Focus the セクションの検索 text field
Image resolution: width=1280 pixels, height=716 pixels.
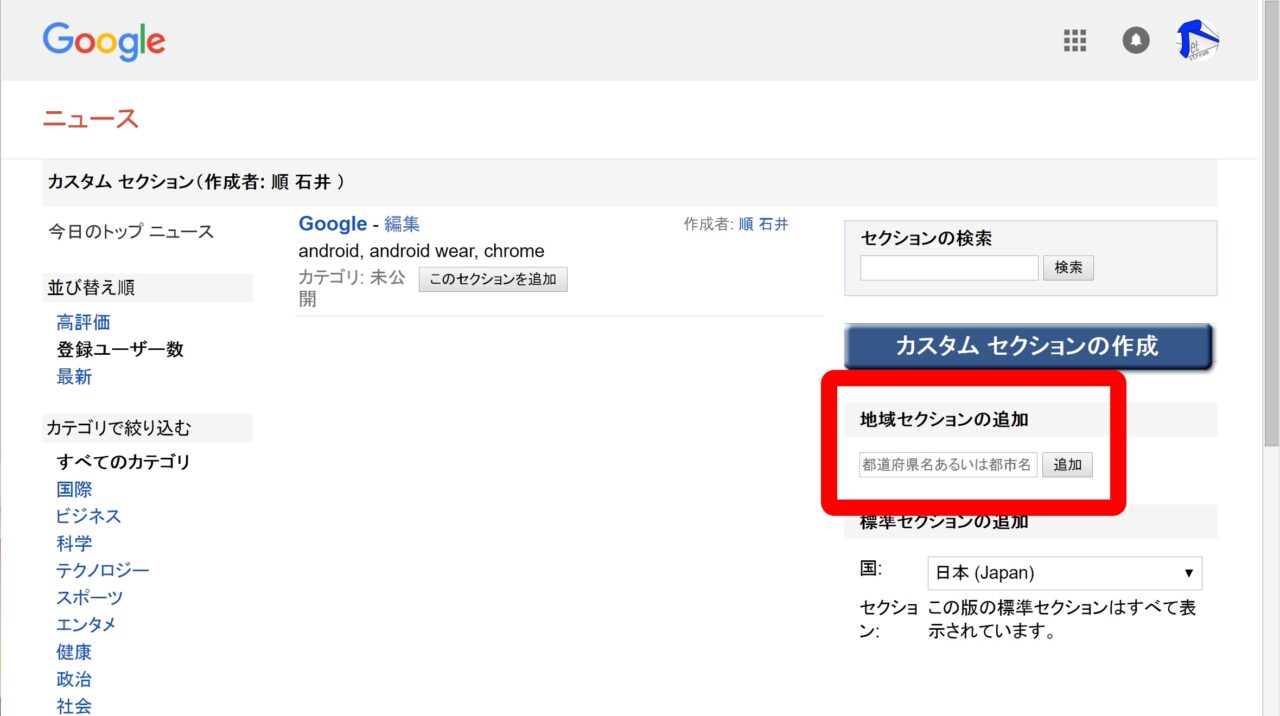949,268
